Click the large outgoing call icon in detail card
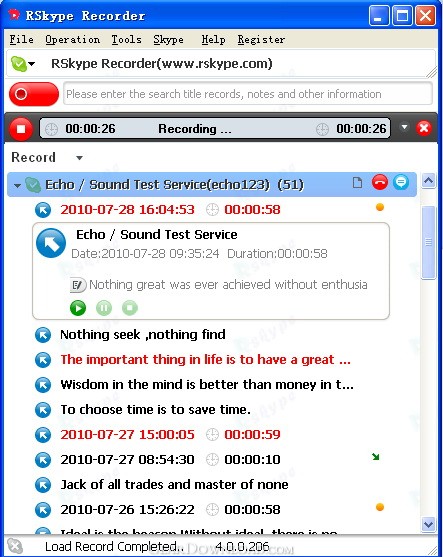Image resolution: width=443 pixels, height=557 pixels. [x=51, y=243]
